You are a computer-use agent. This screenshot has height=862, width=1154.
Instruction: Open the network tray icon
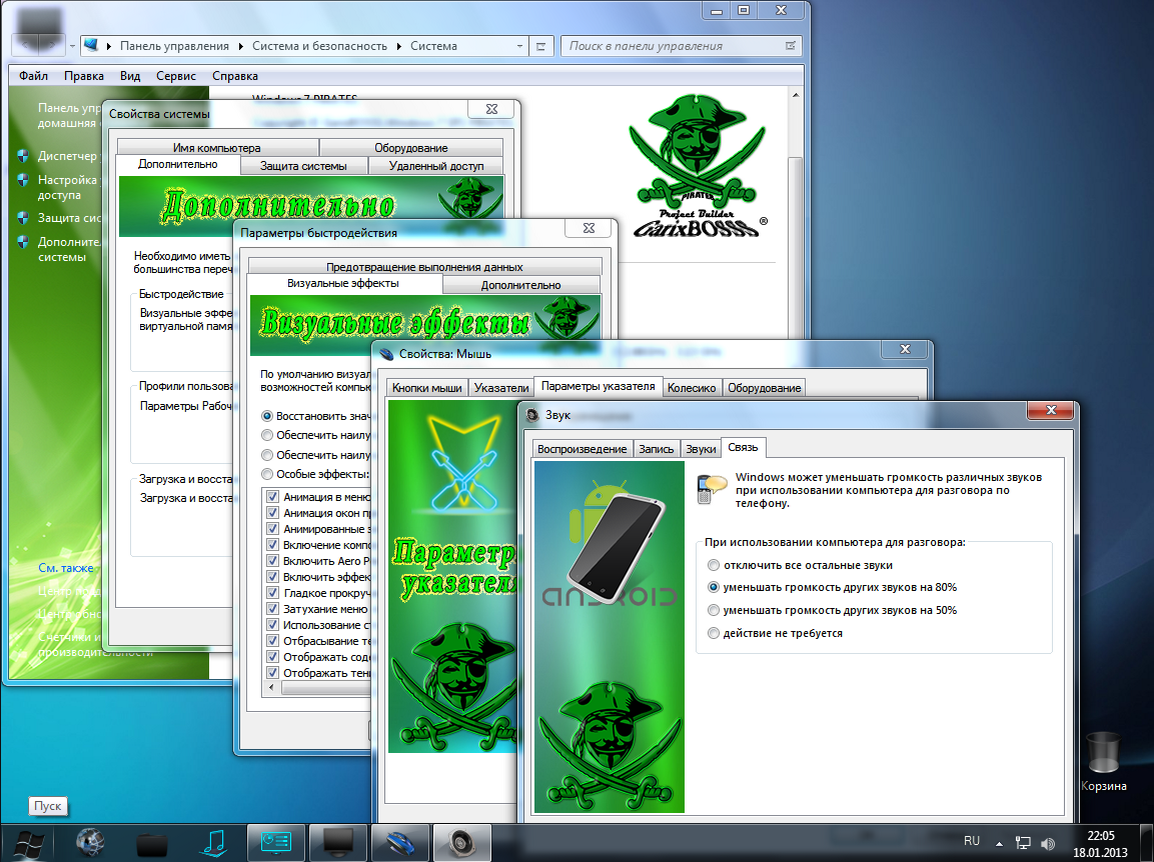coord(1023,843)
